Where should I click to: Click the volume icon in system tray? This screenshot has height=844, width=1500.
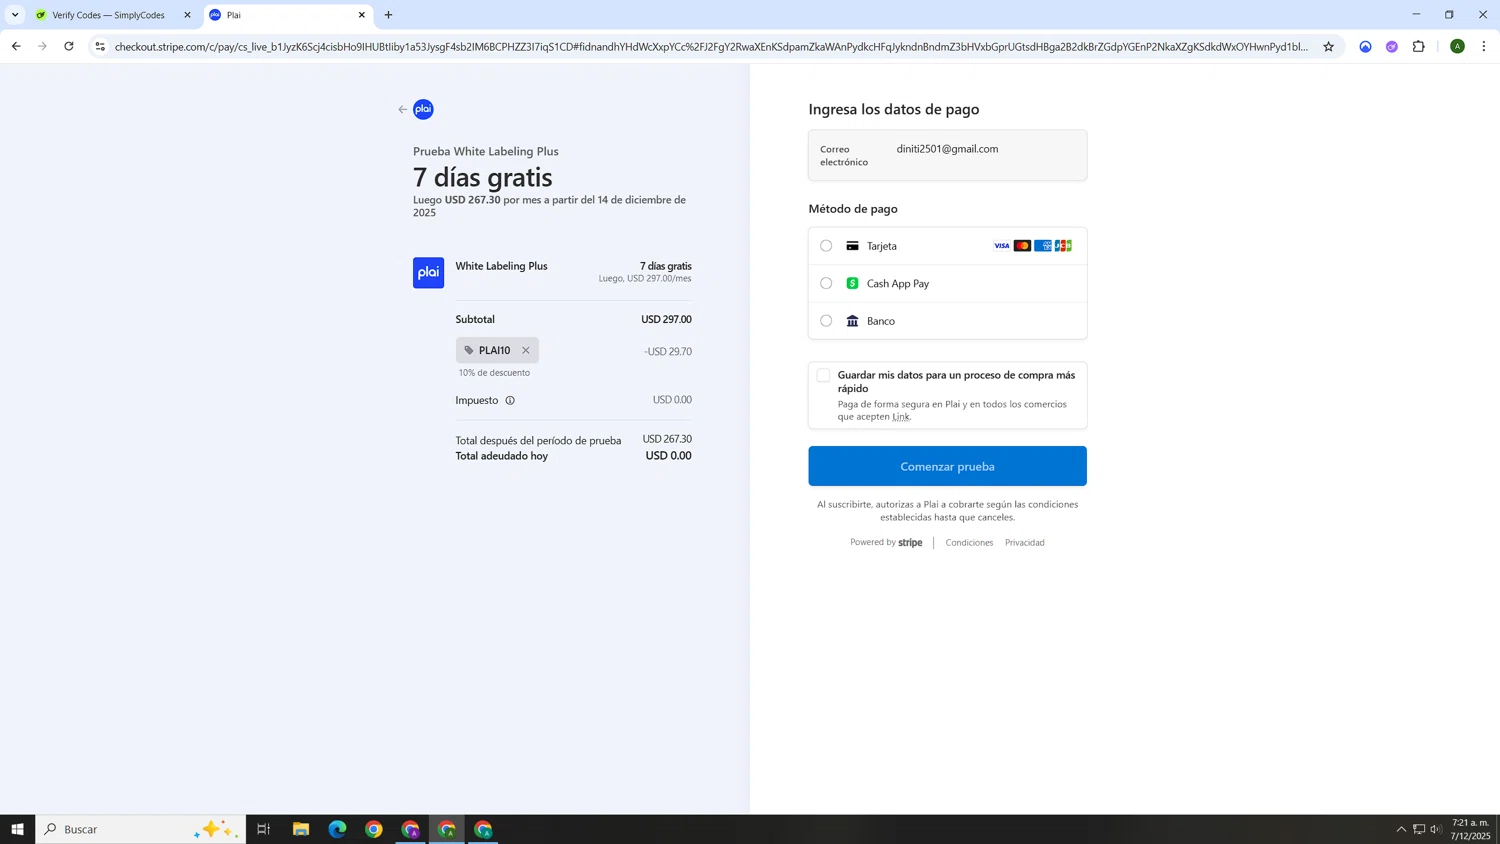coord(1436,829)
